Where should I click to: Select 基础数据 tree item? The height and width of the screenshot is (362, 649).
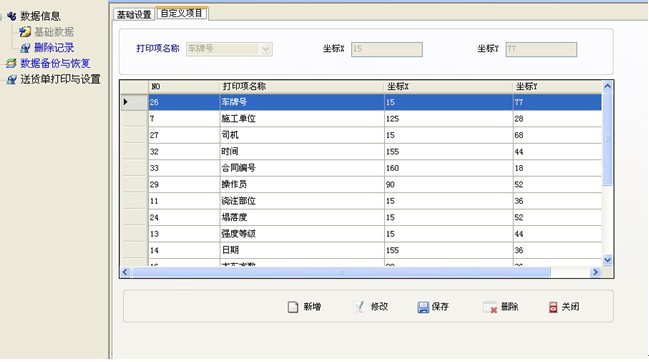click(54, 32)
